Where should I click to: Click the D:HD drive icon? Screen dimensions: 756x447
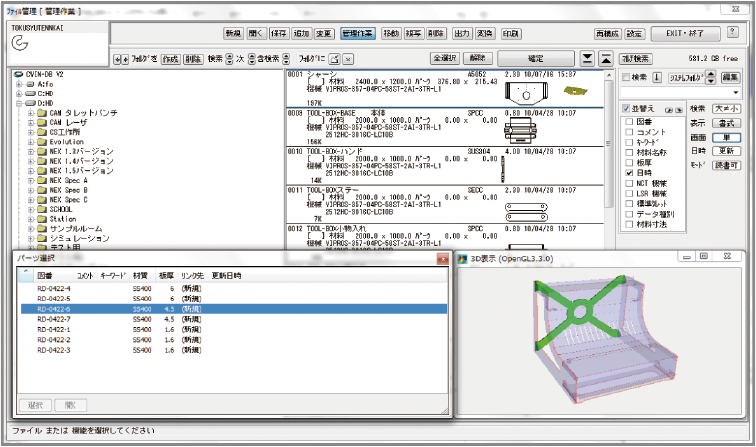point(31,103)
